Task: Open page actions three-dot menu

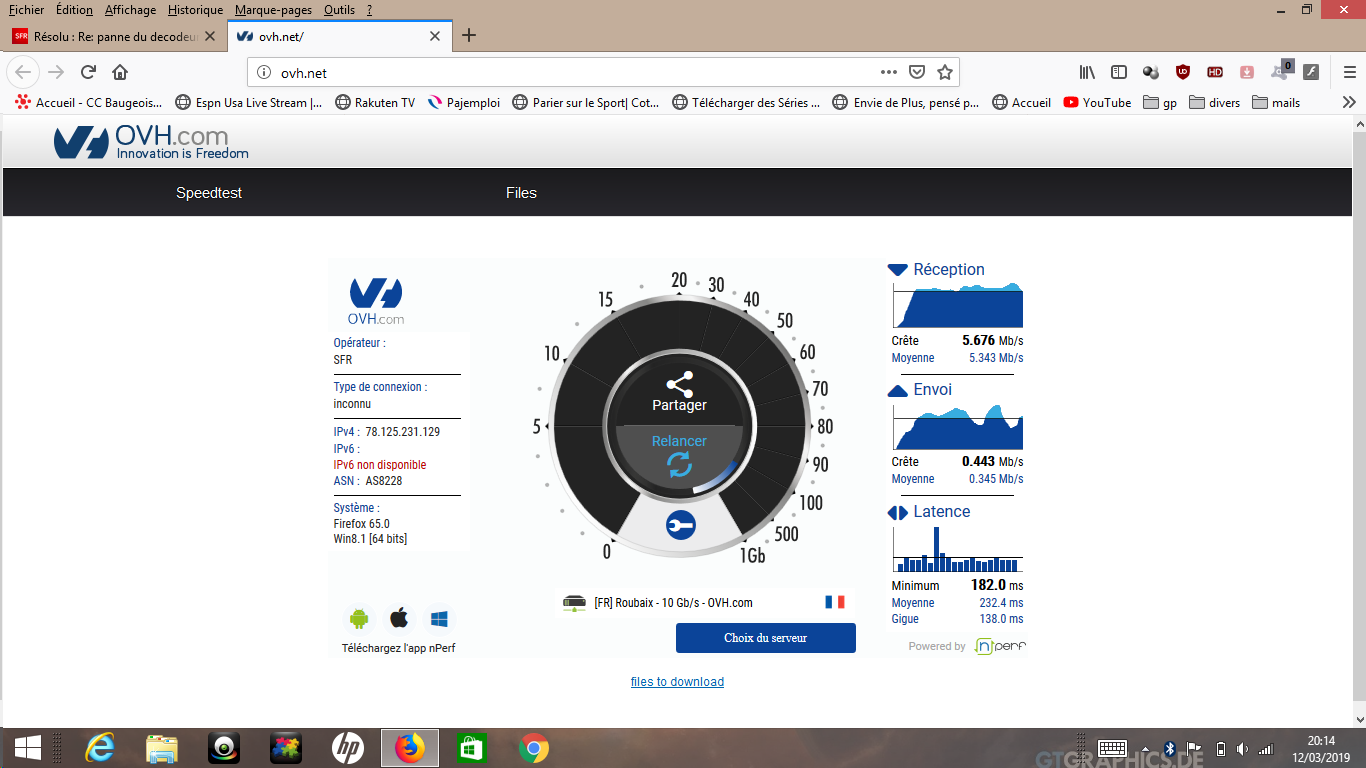Action: [x=888, y=72]
